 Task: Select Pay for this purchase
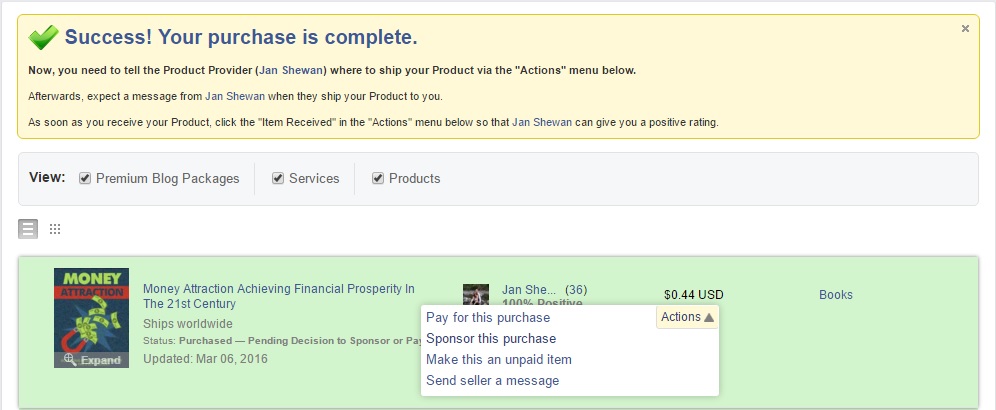(x=488, y=317)
